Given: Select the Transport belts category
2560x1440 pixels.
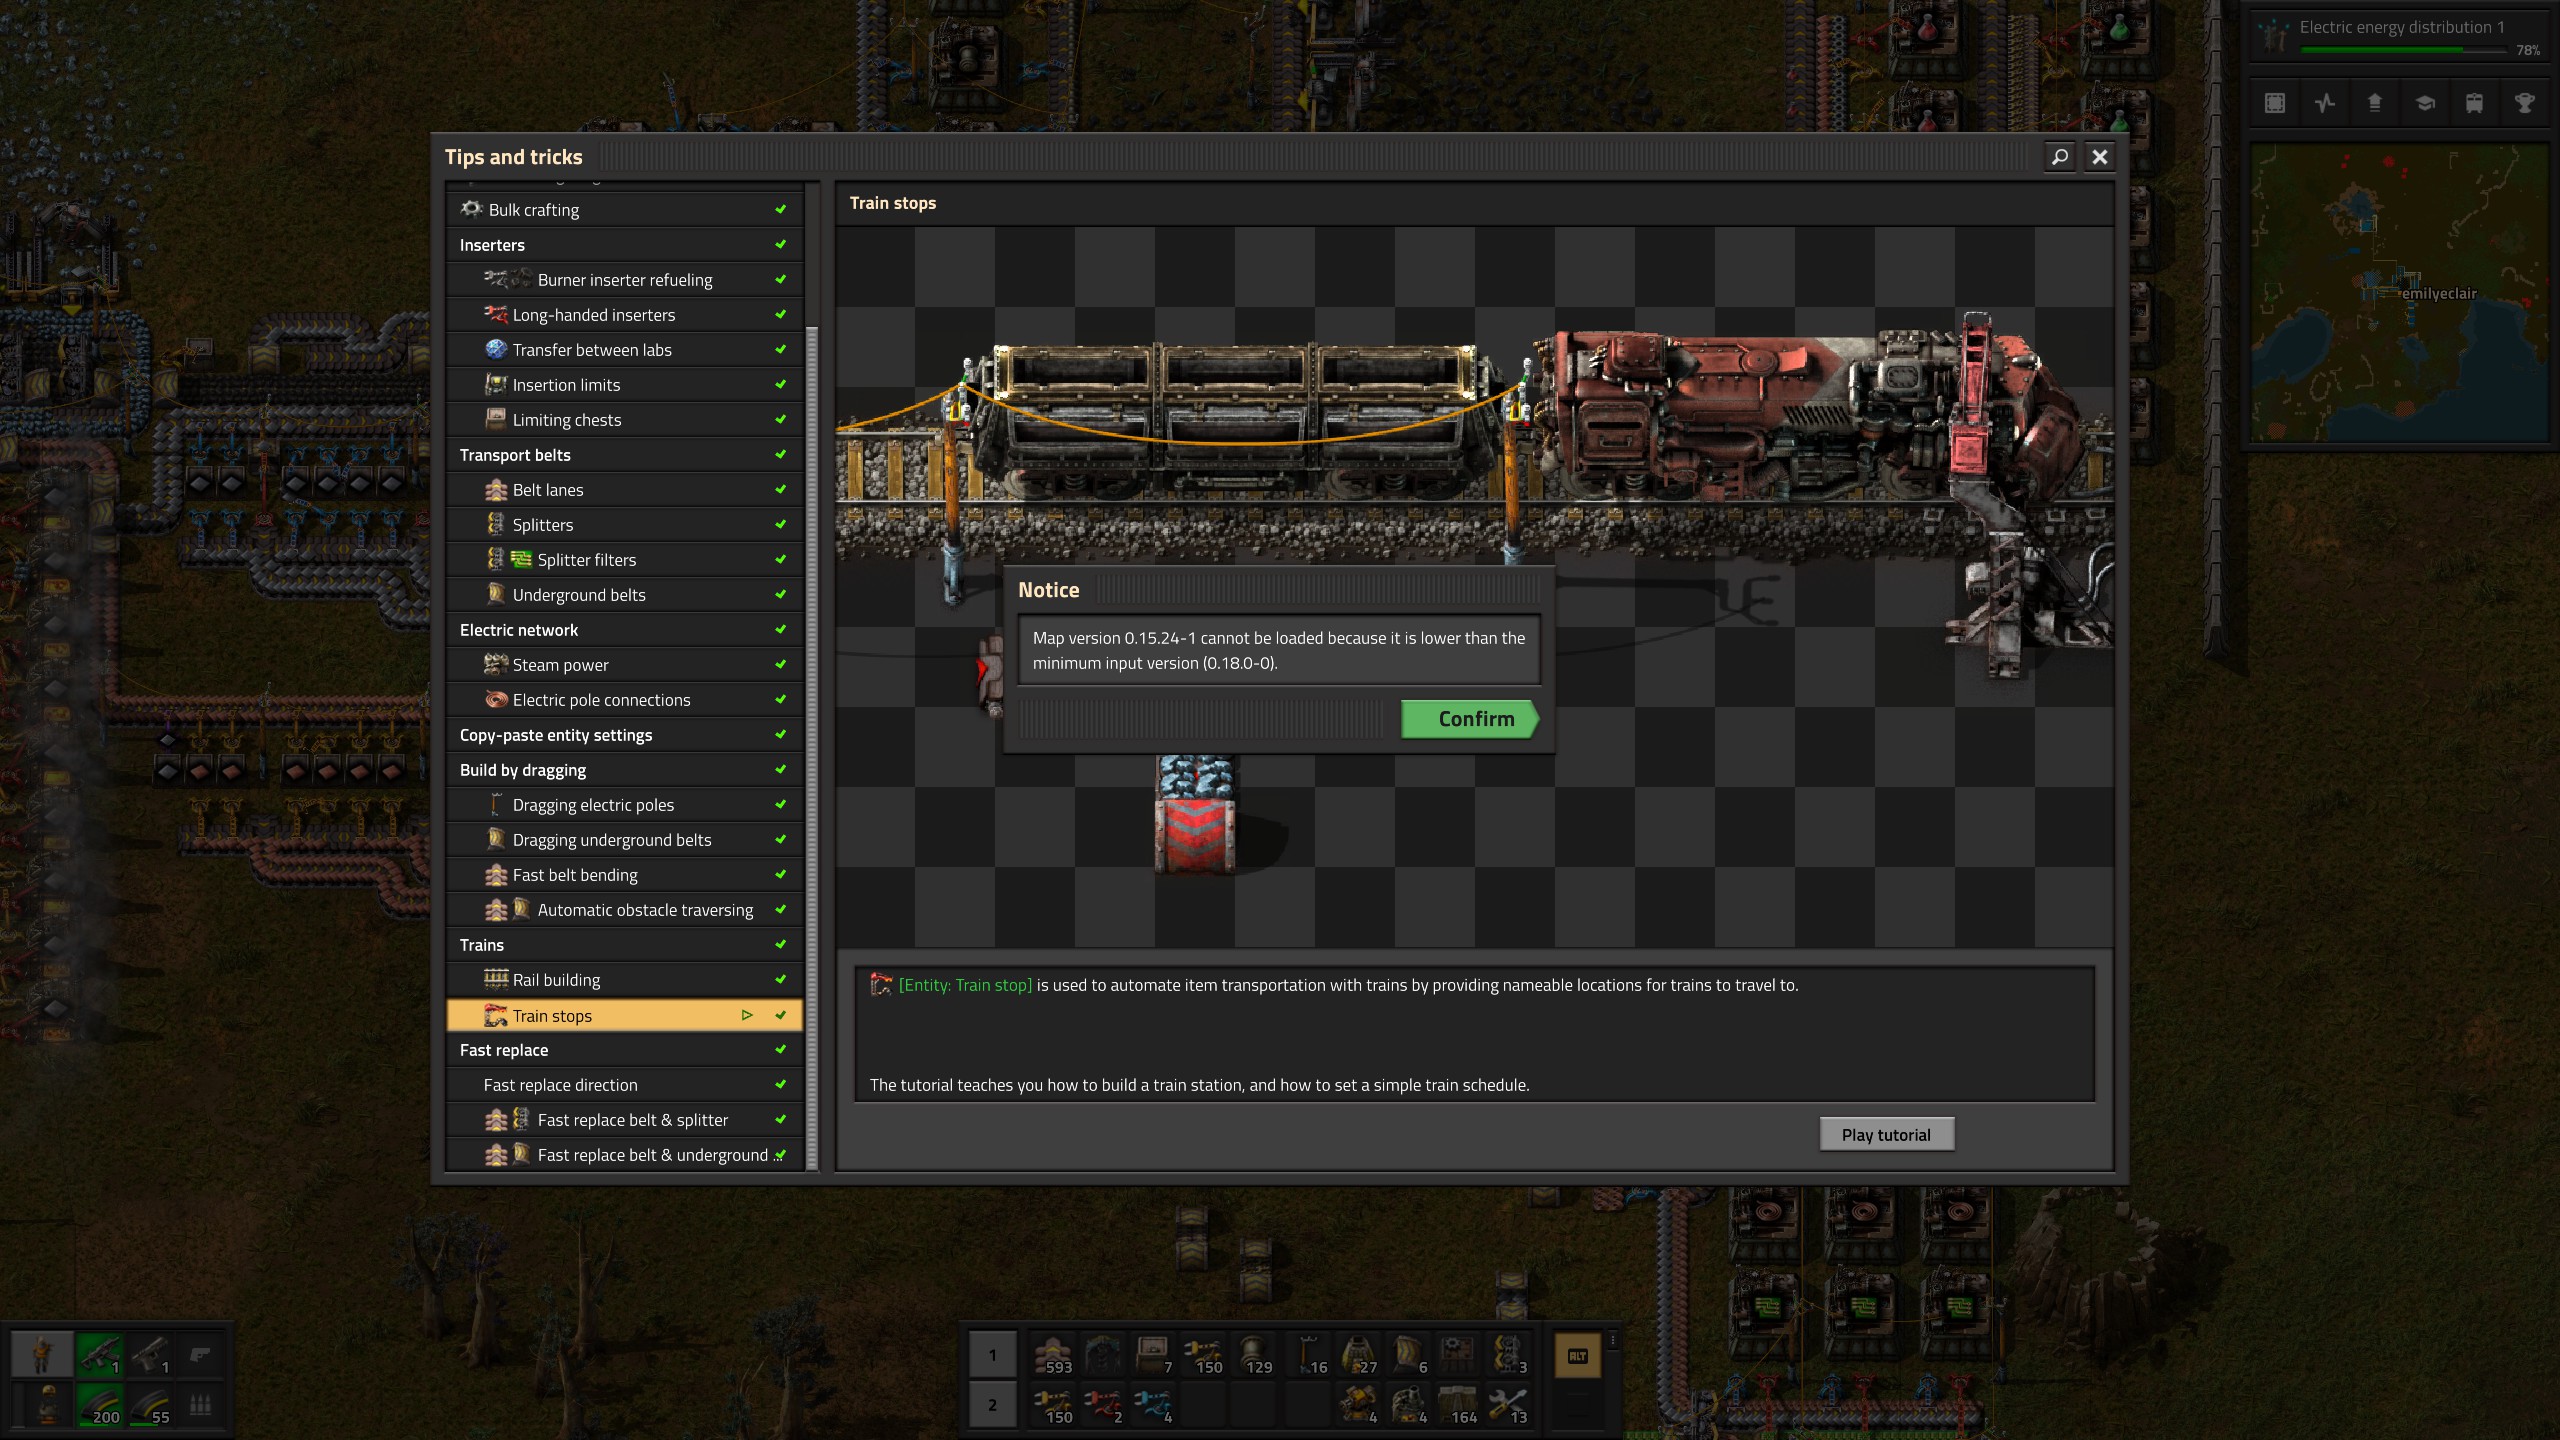Looking at the screenshot, I should [624, 455].
